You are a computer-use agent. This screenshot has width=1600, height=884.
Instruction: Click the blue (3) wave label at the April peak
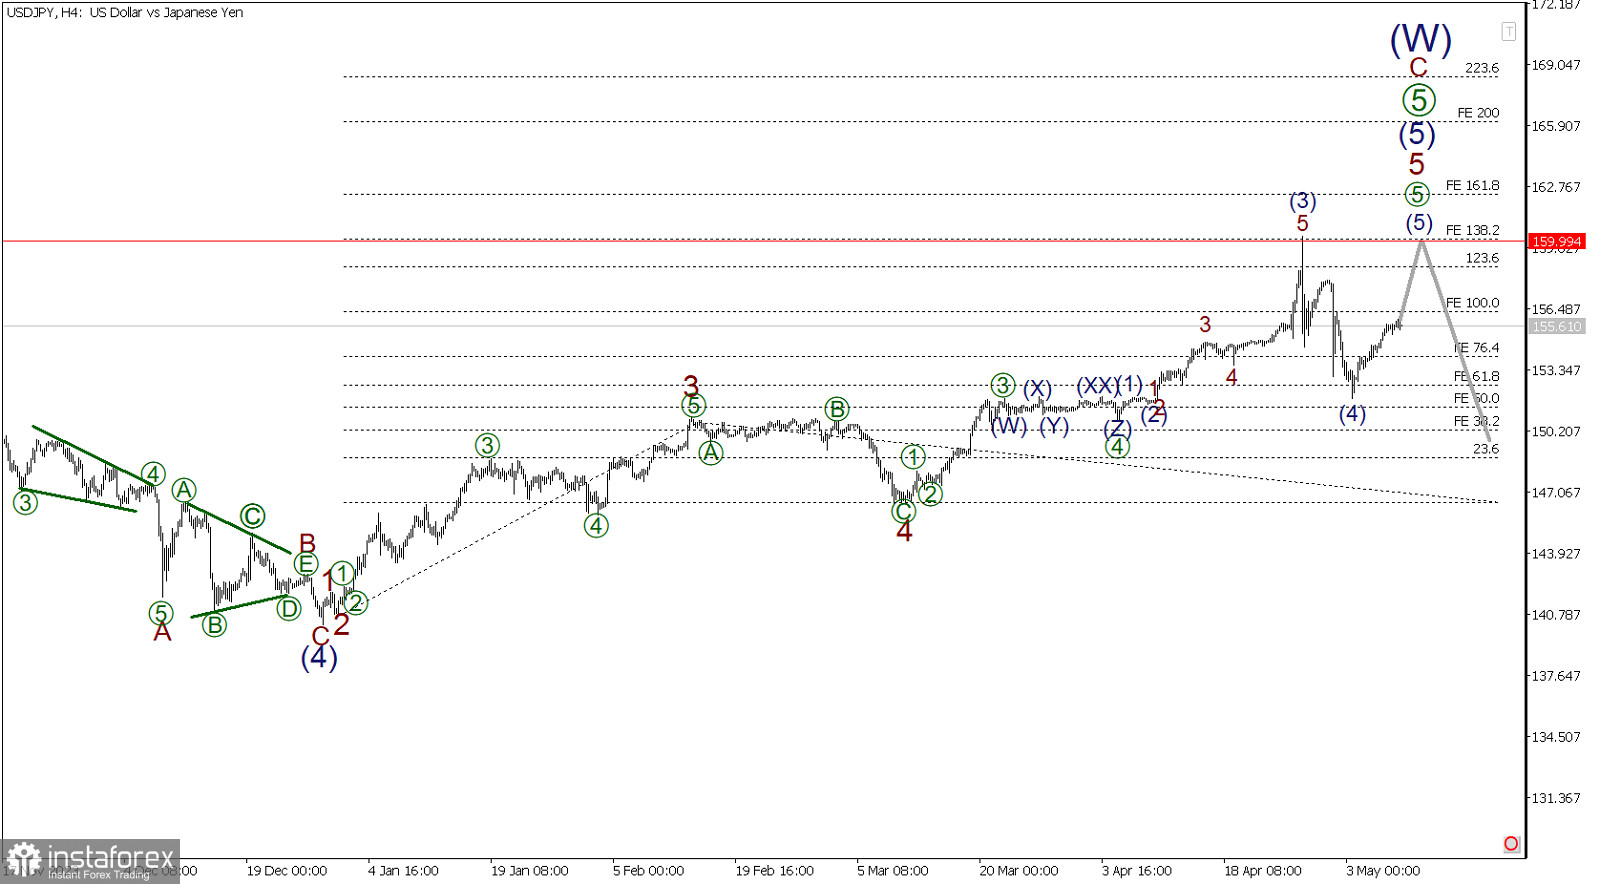point(1302,202)
